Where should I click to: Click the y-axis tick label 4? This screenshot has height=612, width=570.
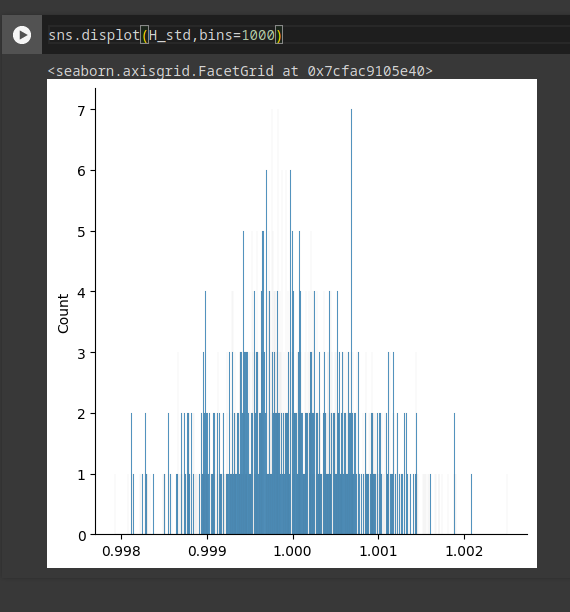[x=81, y=293]
